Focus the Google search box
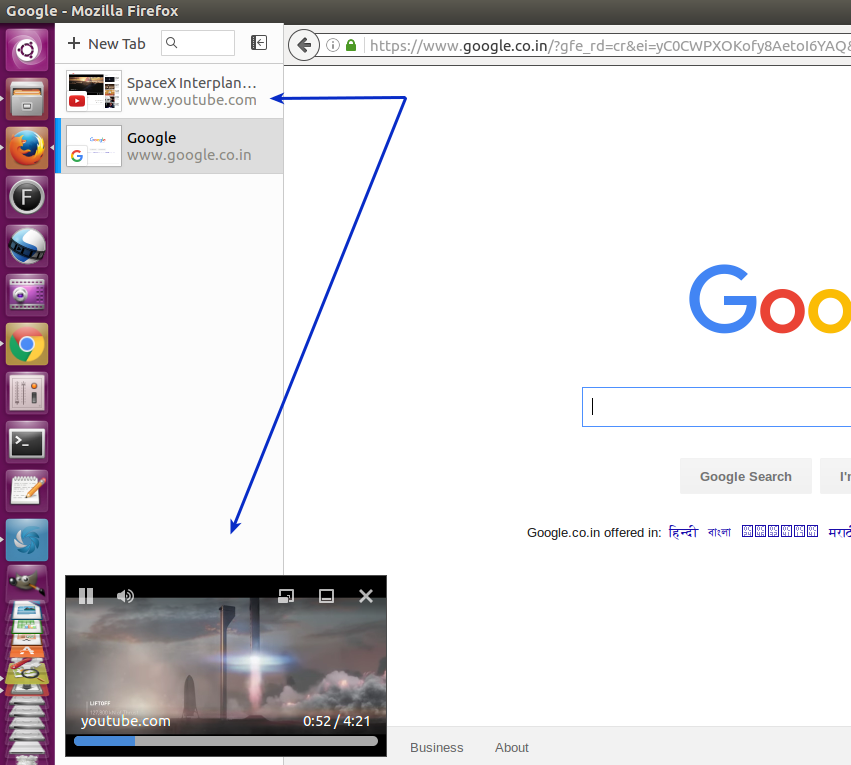The image size is (851, 765). coord(716,407)
